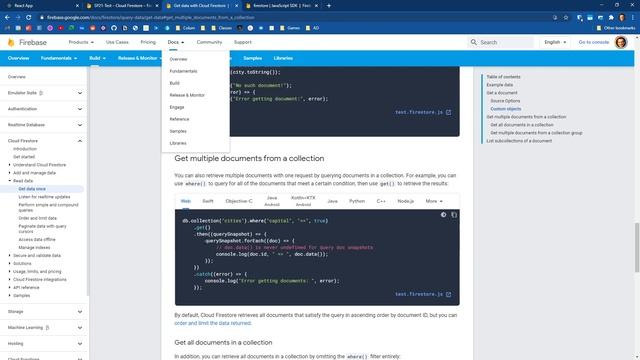Open the English language selector
The image size is (640, 360).
555,42
